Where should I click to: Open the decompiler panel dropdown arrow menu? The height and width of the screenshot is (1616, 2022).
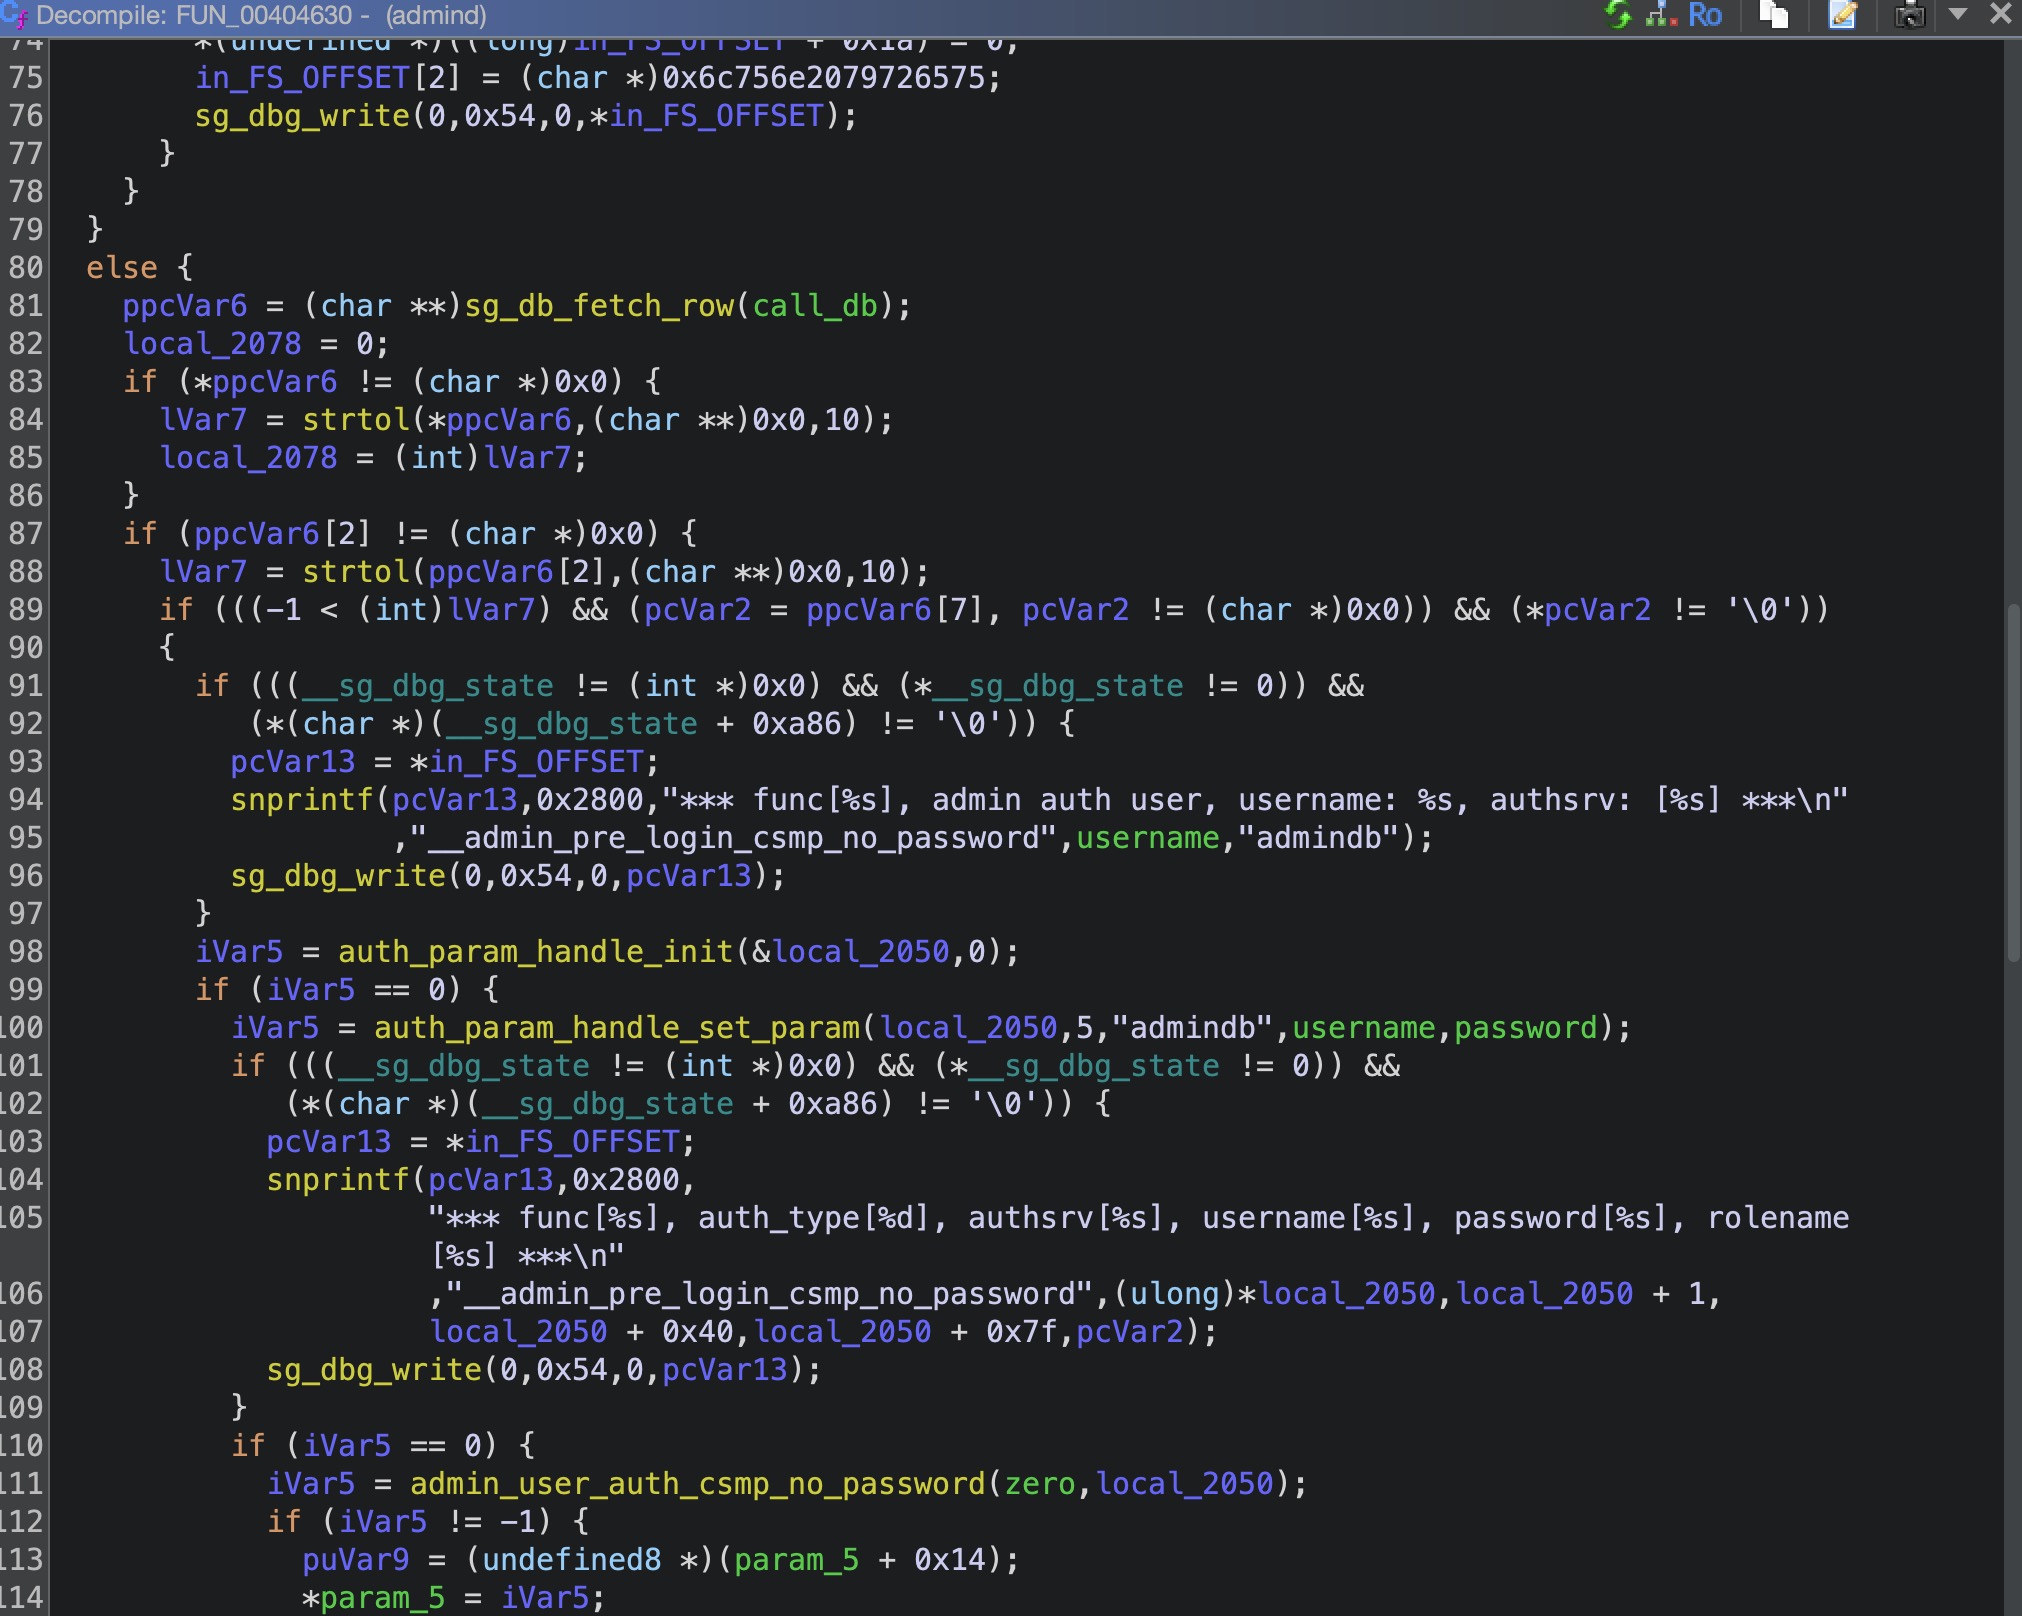coord(1958,14)
